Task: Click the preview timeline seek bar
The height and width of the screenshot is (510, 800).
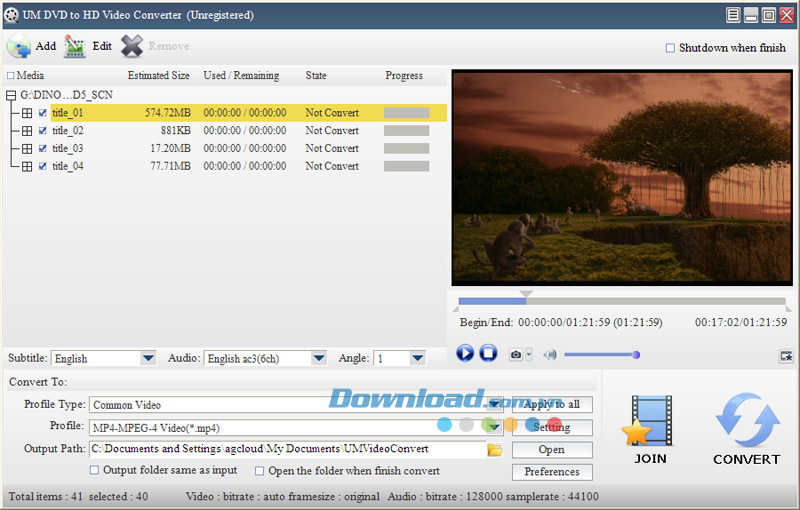Action: pyautogui.click(x=622, y=301)
